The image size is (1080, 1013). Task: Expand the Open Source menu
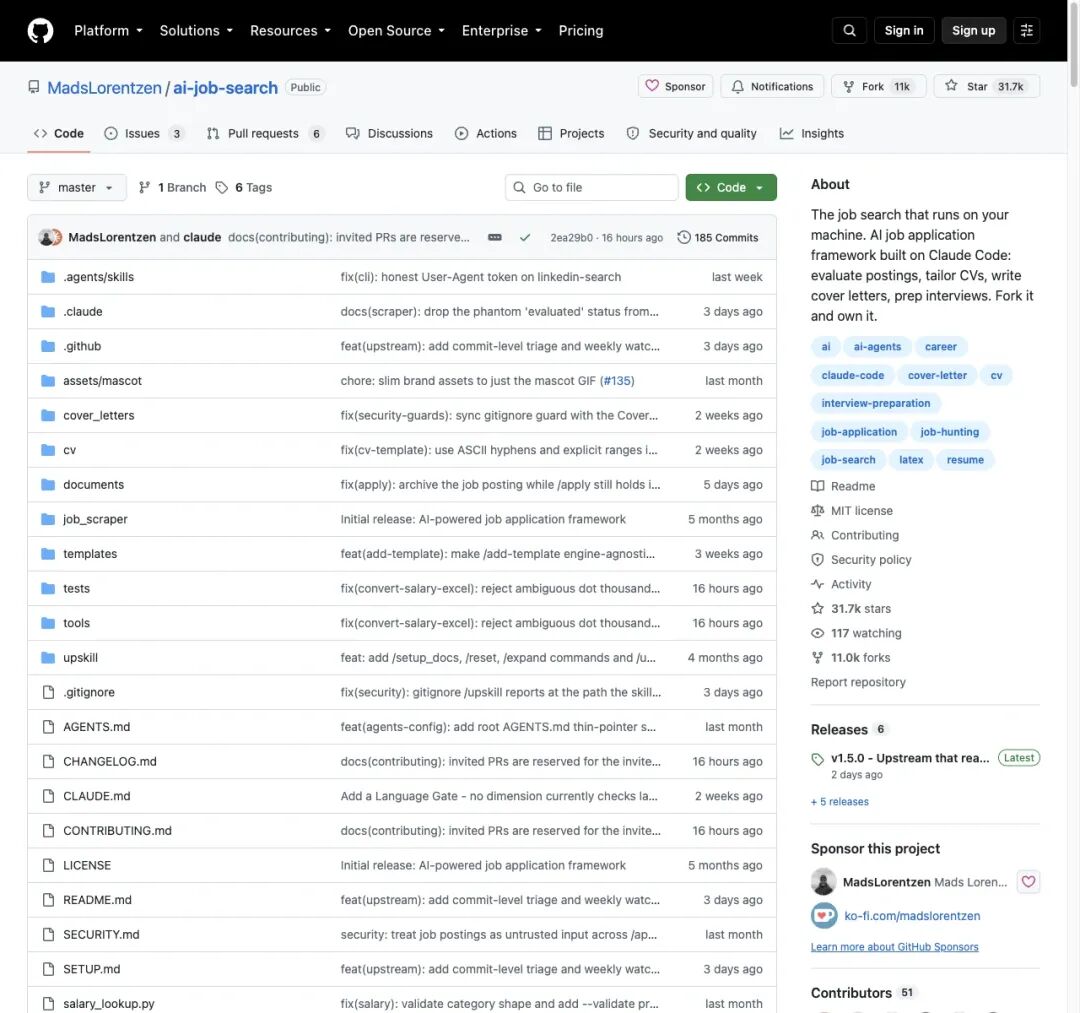click(x=396, y=30)
